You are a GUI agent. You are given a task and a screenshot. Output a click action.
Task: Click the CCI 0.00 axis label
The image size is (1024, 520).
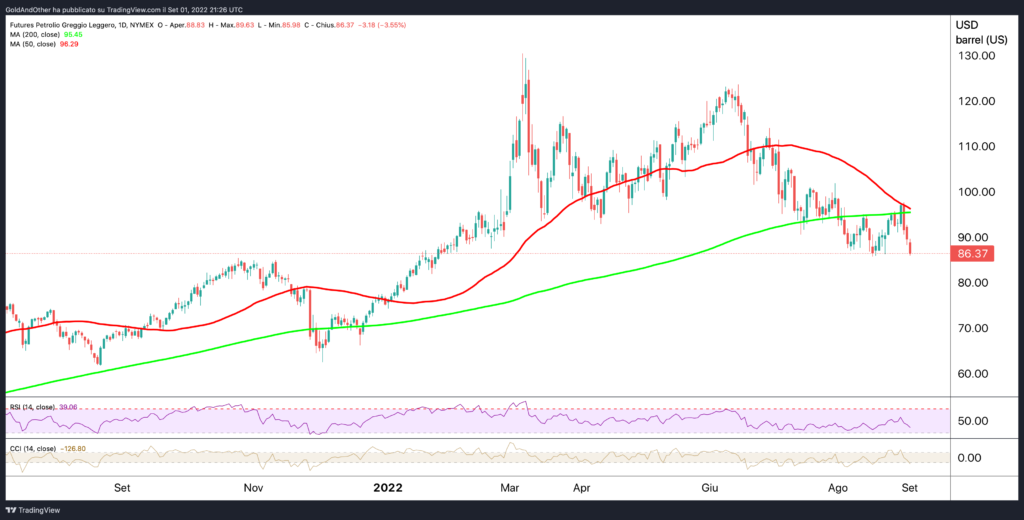tap(969, 458)
